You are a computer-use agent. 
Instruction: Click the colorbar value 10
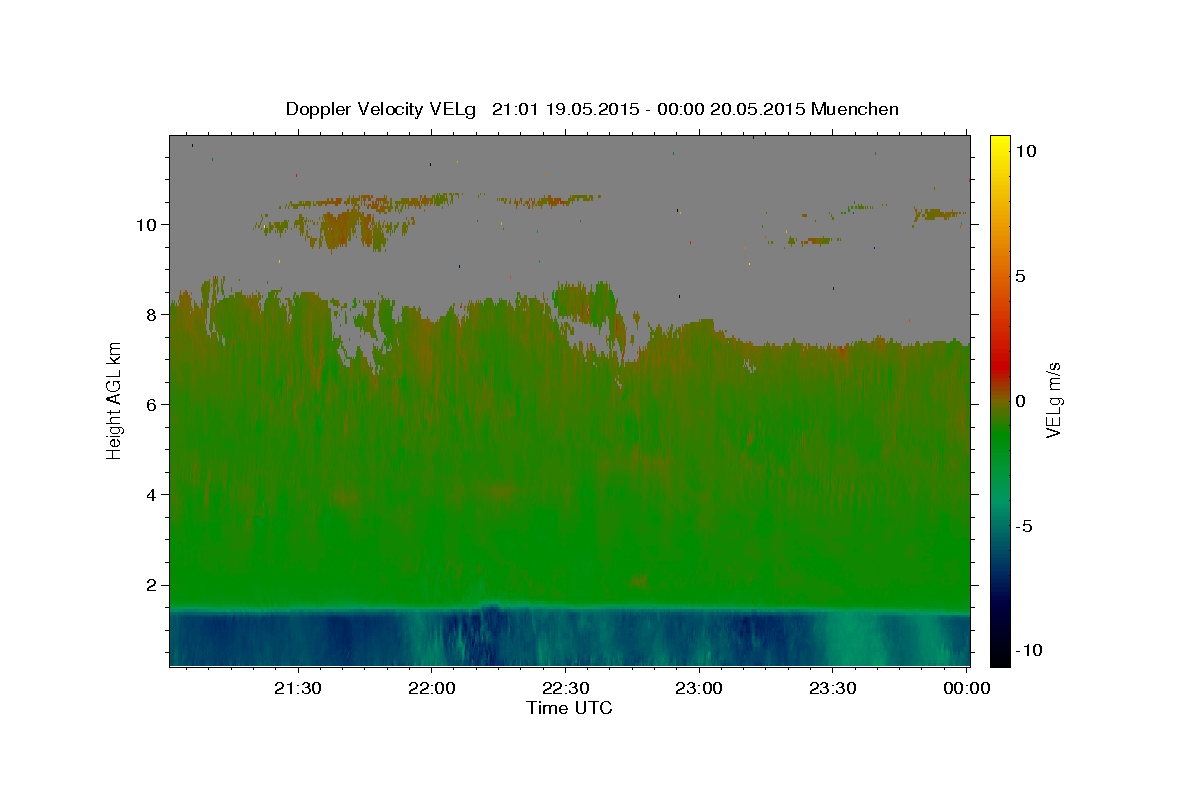tap(1025, 151)
